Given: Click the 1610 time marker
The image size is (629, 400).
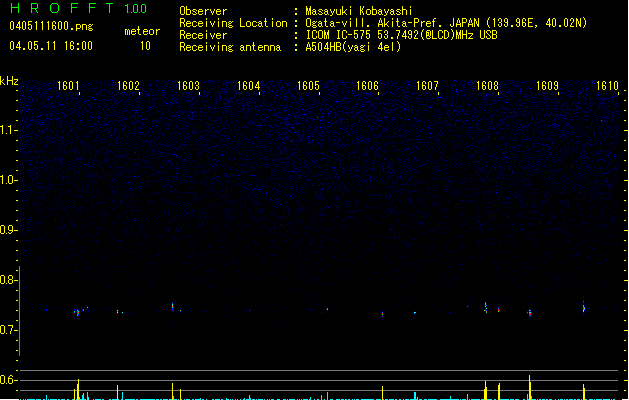Looking at the screenshot, I should coord(607,86).
